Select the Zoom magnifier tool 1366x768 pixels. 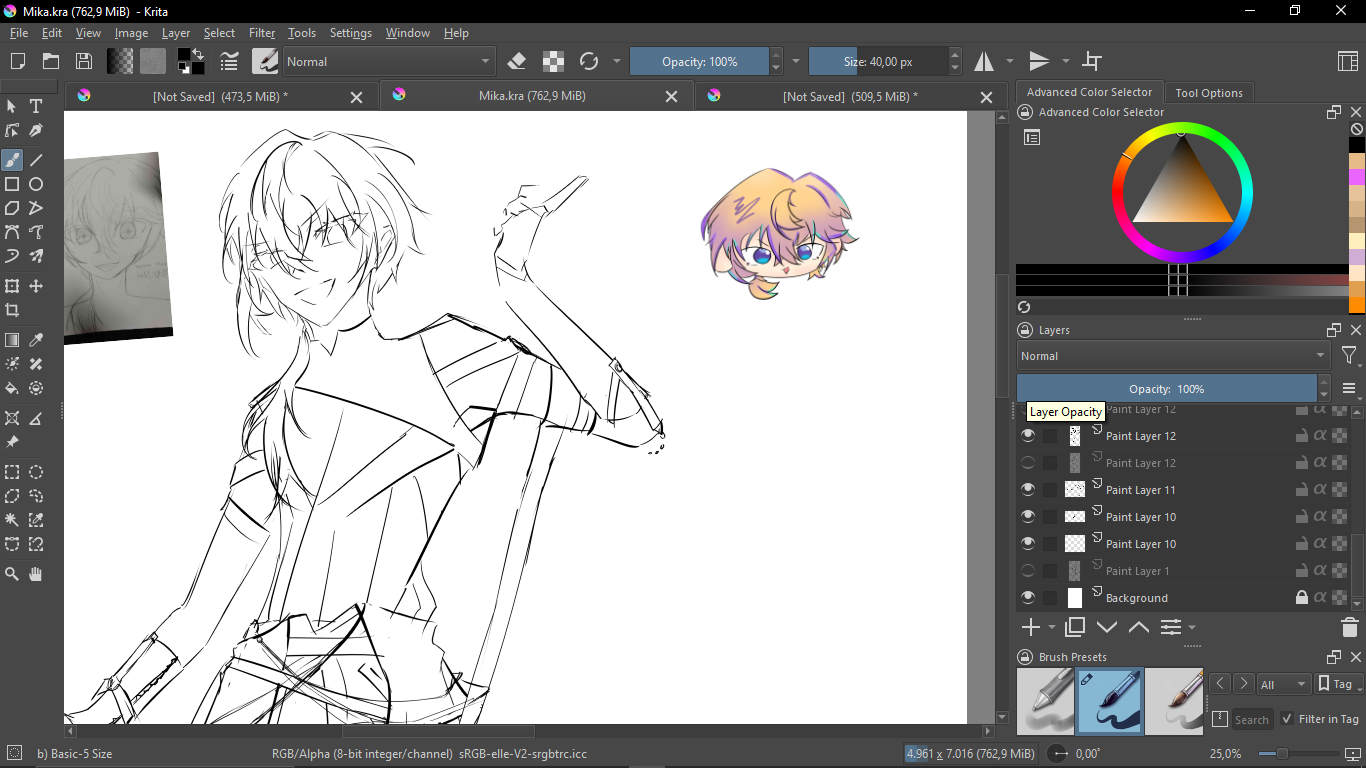(12, 574)
